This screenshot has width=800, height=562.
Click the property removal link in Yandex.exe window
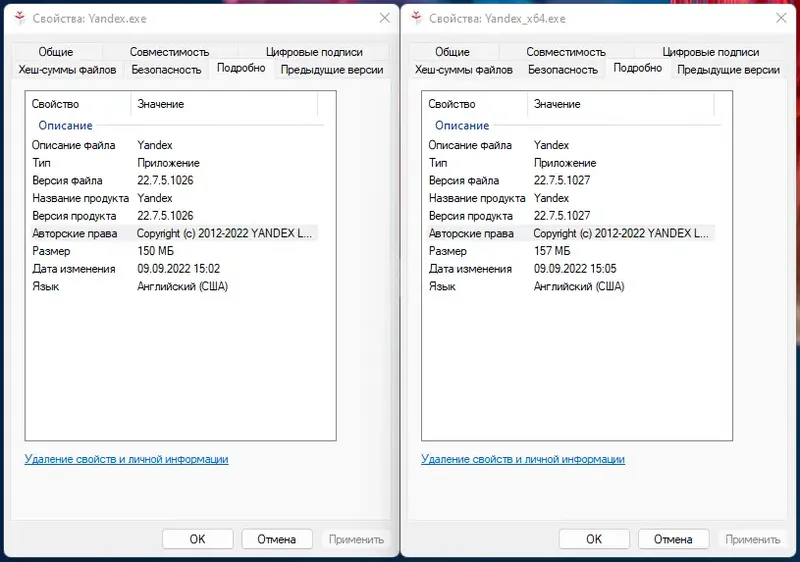click(126, 459)
